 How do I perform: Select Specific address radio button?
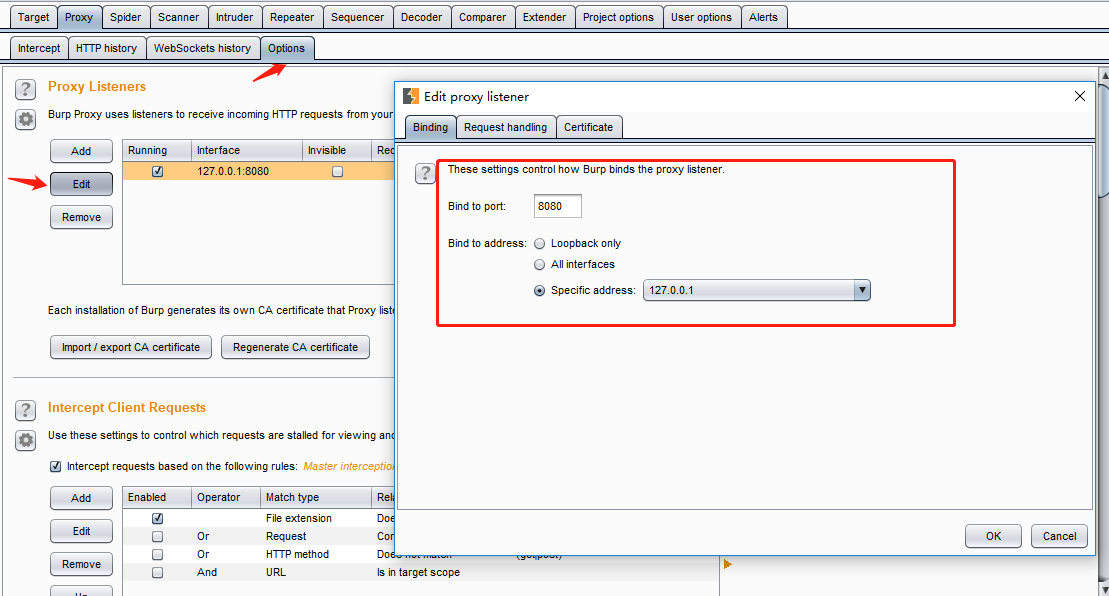[x=540, y=291]
